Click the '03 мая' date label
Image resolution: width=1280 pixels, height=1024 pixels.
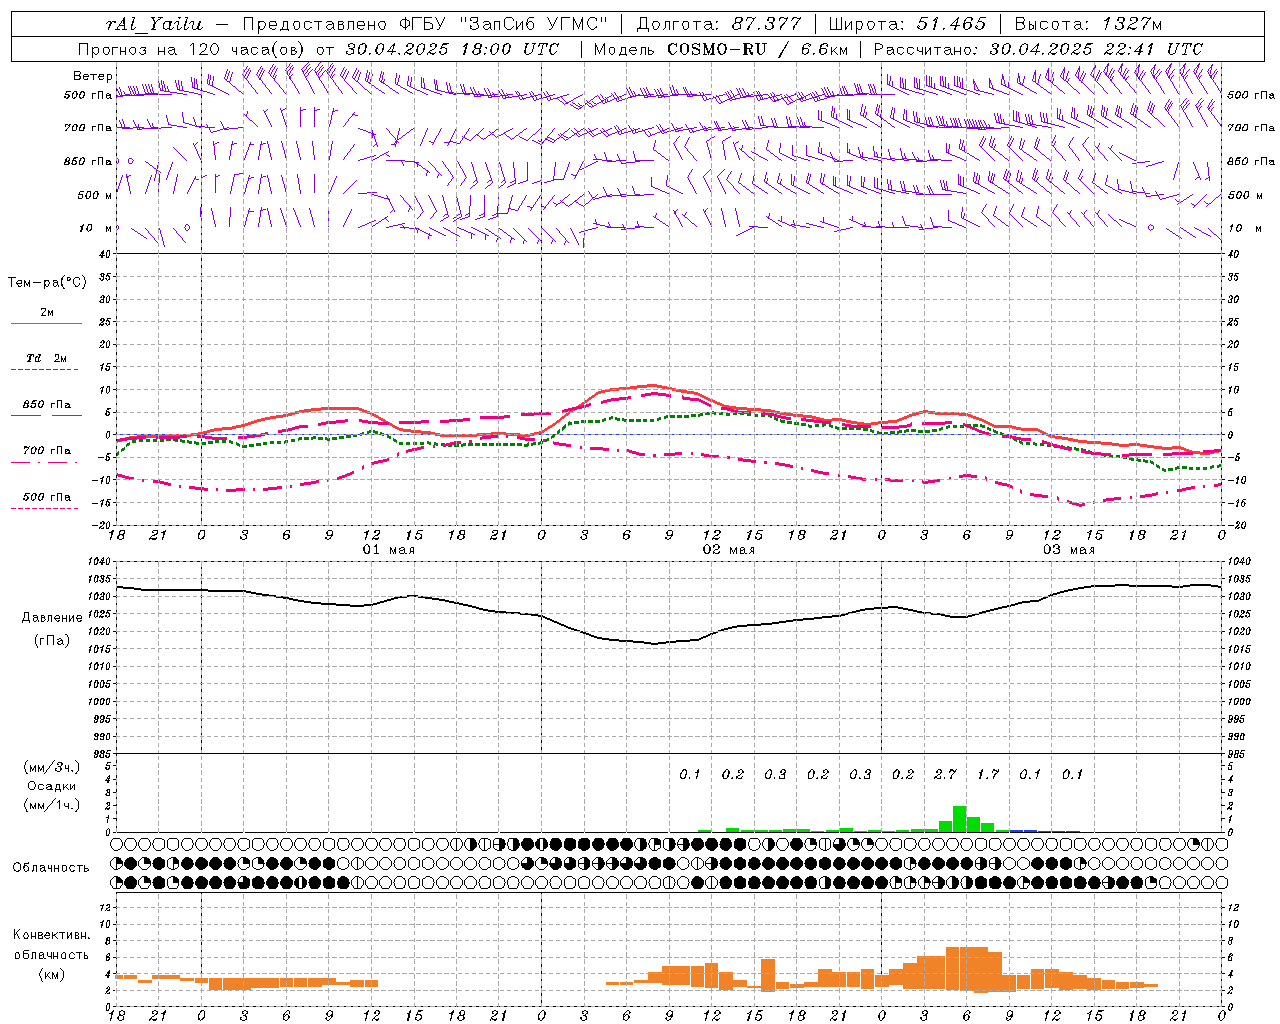1069,550
